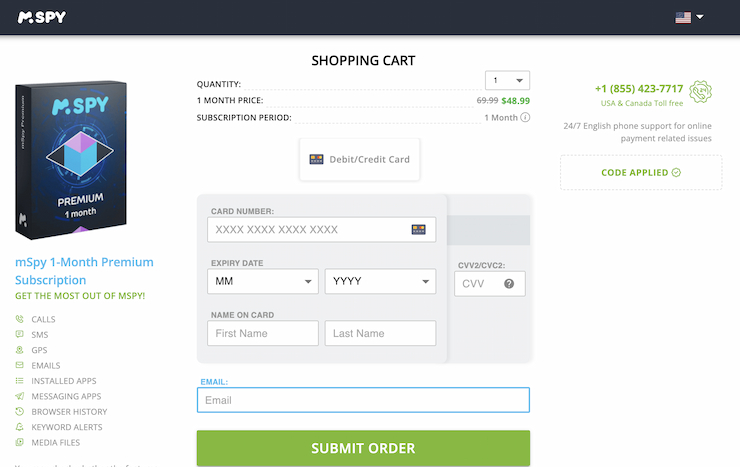The width and height of the screenshot is (740, 467).
Task: Click the Keyword Alerts bell icon
Action: 19,427
